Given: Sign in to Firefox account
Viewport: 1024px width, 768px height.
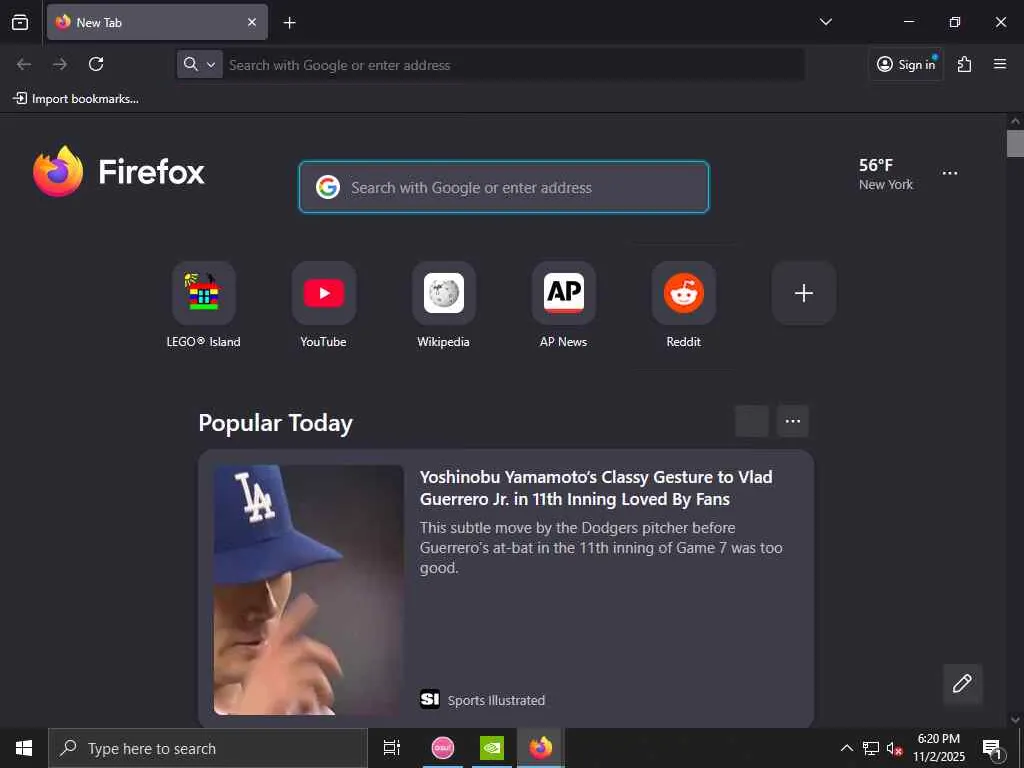Looking at the screenshot, I should click(x=906, y=64).
